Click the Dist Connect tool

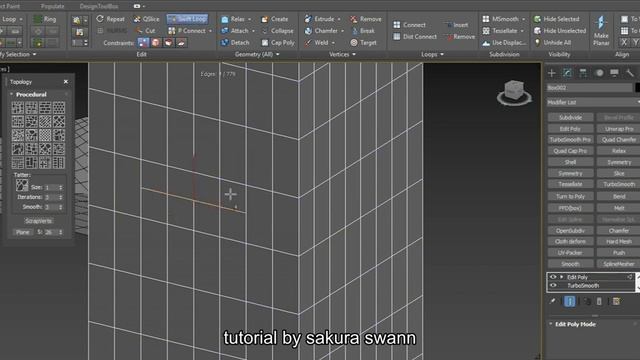(415, 37)
